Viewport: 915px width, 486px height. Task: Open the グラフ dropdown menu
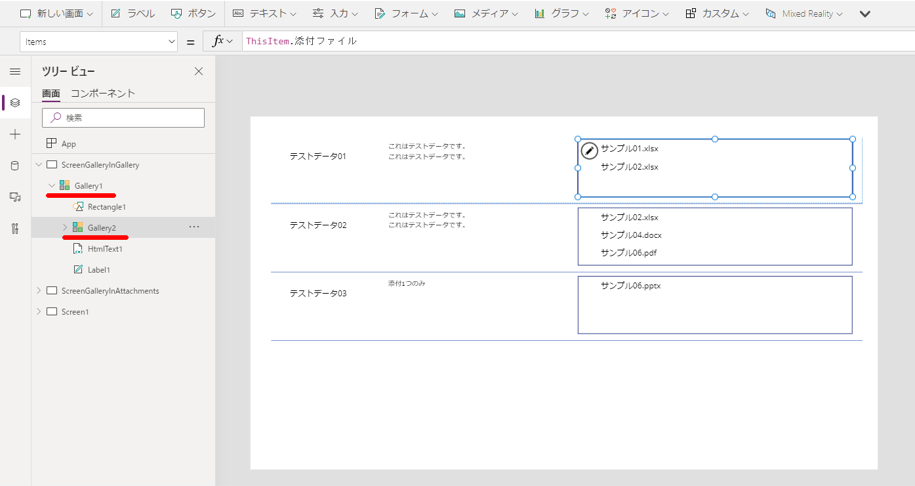point(561,13)
